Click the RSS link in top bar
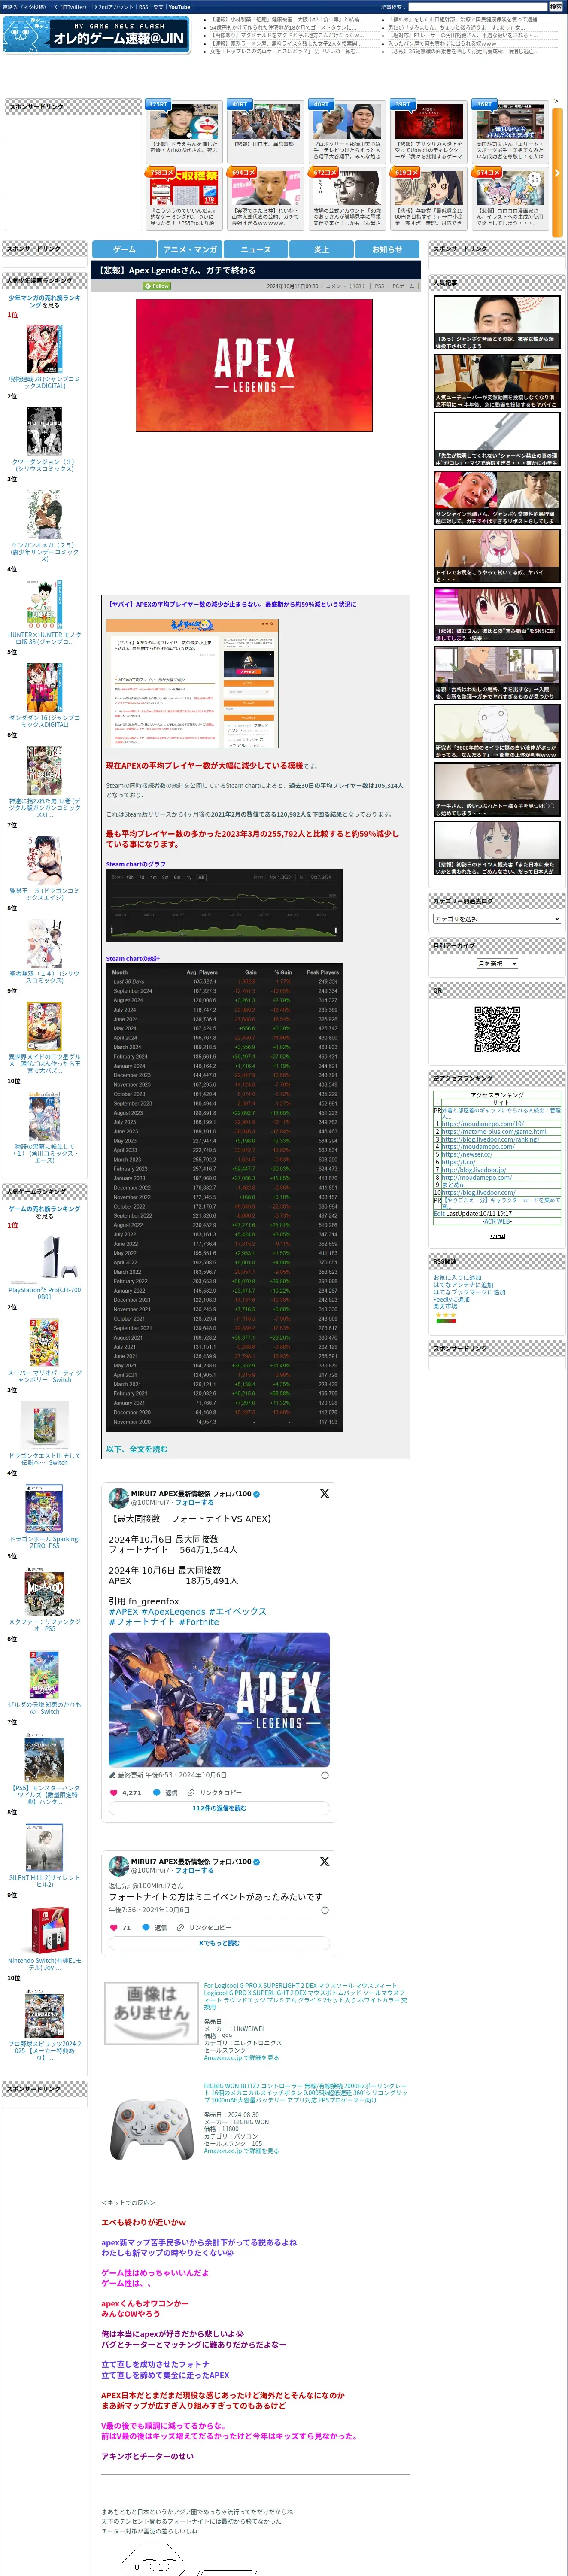Screen dimensions: 568x2576 pos(143,7)
